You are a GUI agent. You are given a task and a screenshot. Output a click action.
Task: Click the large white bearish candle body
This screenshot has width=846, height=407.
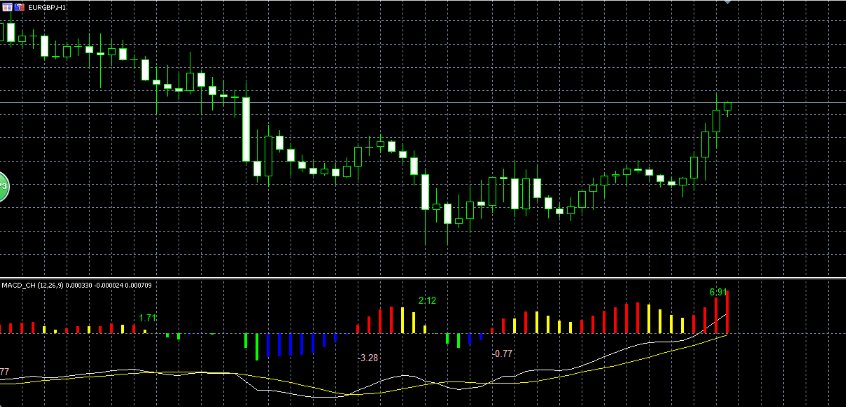coord(245,129)
